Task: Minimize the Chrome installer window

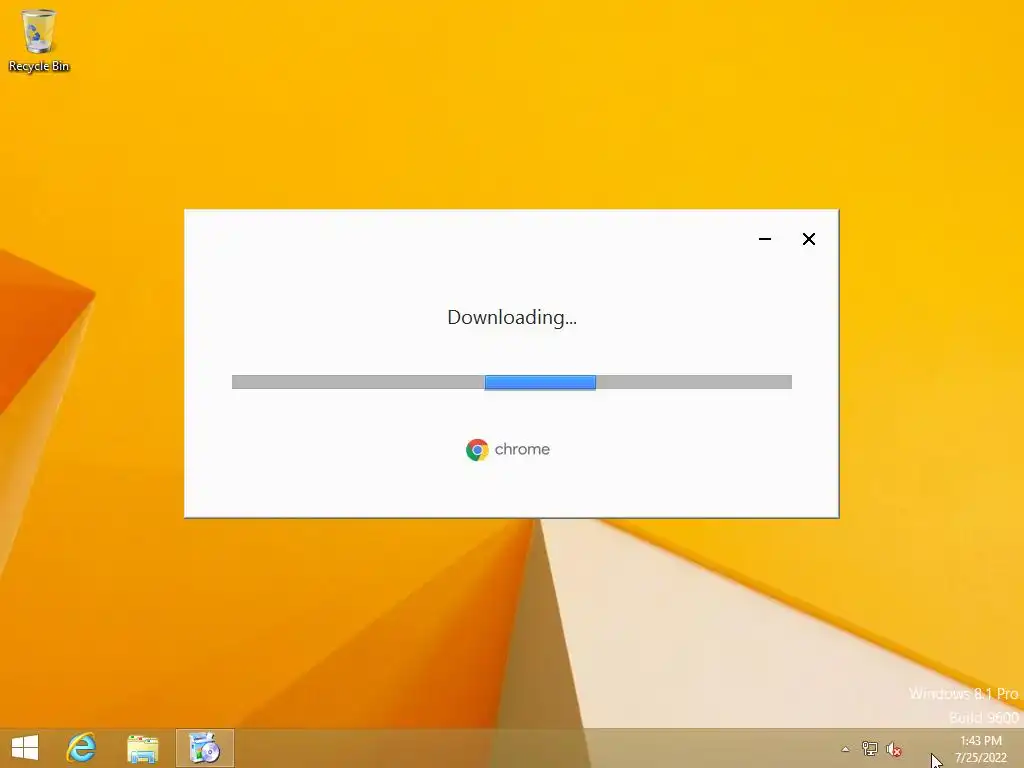Action: point(765,239)
